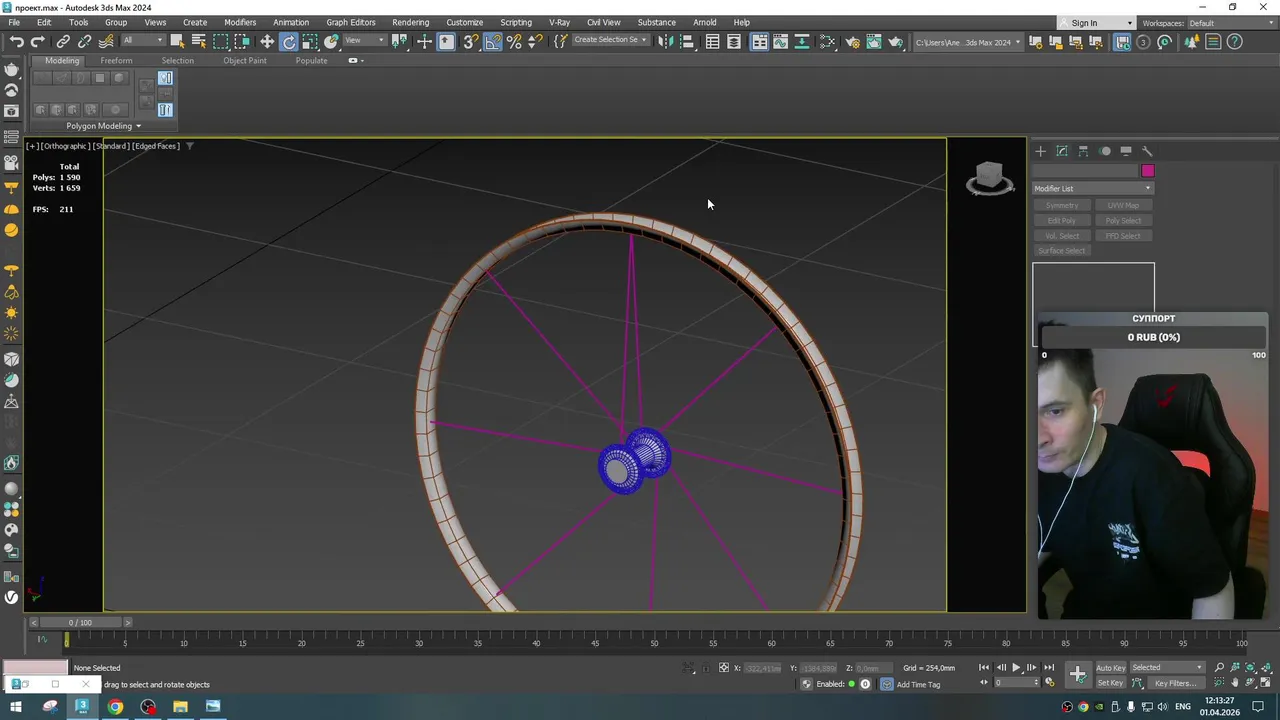Image resolution: width=1280 pixels, height=720 pixels.
Task: Open the project path dropdown
Action: (x=968, y=42)
